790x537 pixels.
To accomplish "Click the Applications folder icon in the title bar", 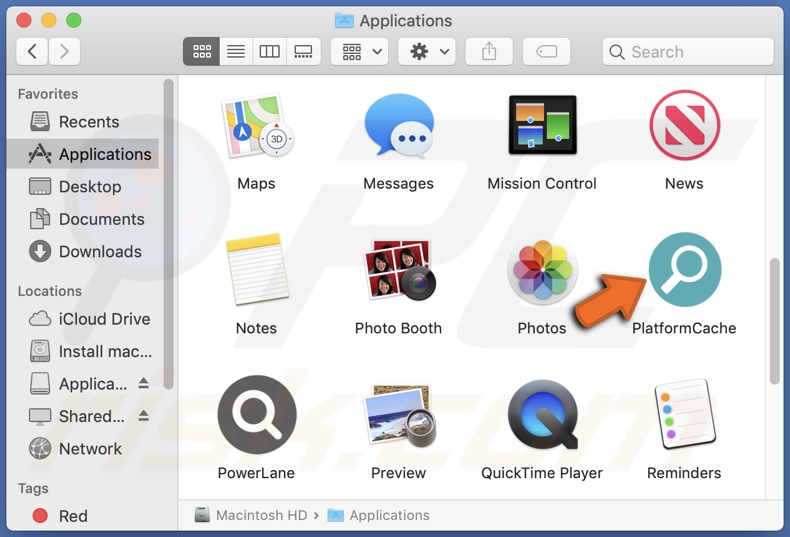I will [x=344, y=20].
